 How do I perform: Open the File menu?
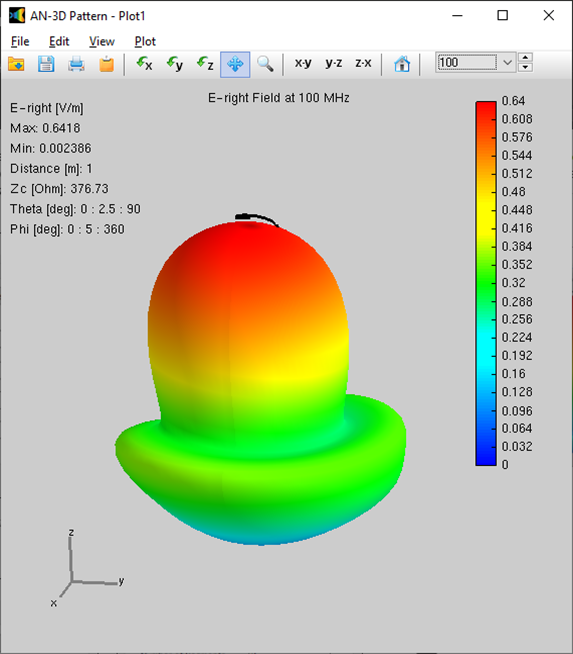(20, 41)
